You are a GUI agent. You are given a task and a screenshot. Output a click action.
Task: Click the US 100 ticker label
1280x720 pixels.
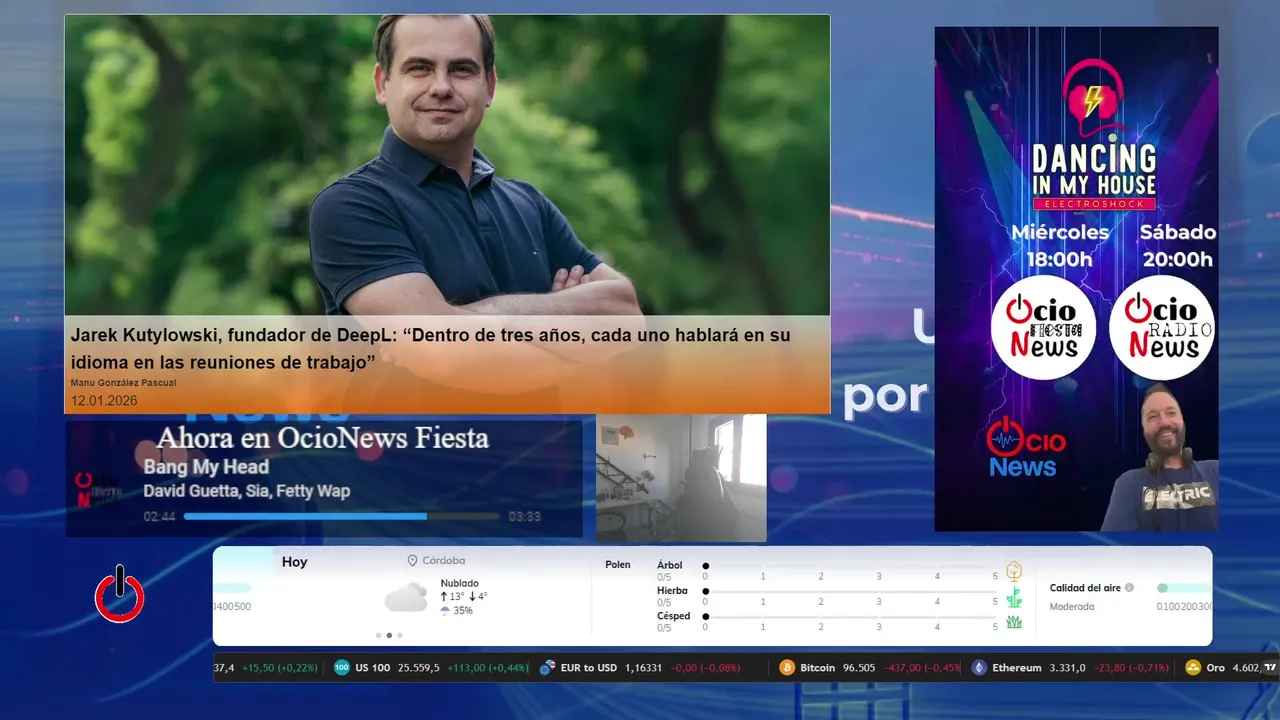pyautogui.click(x=373, y=667)
